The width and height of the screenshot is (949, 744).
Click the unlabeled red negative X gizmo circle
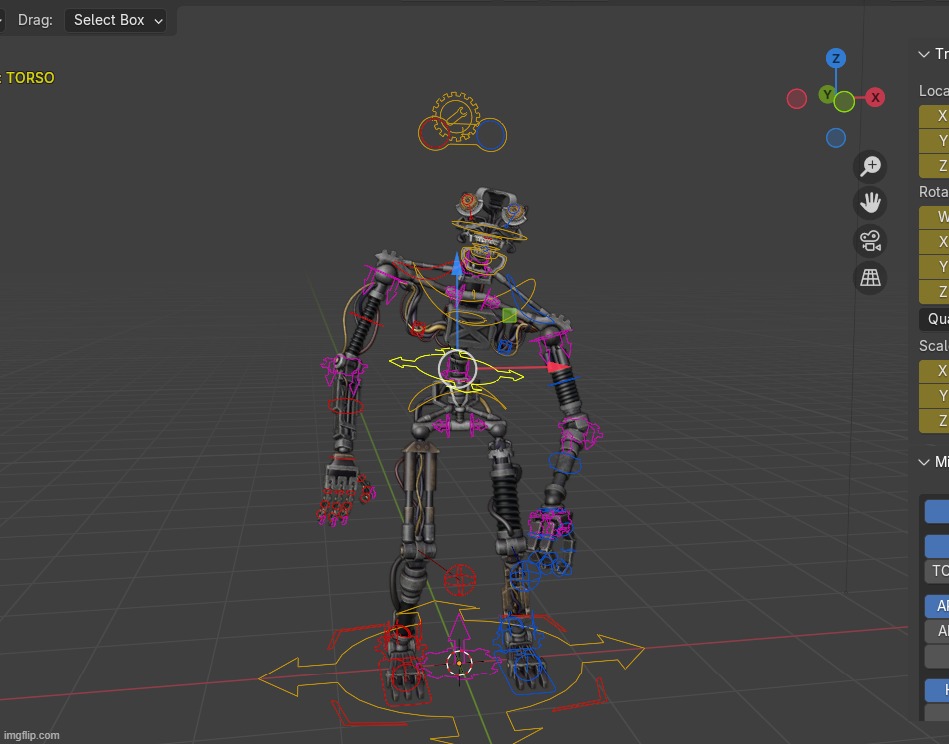pos(796,99)
